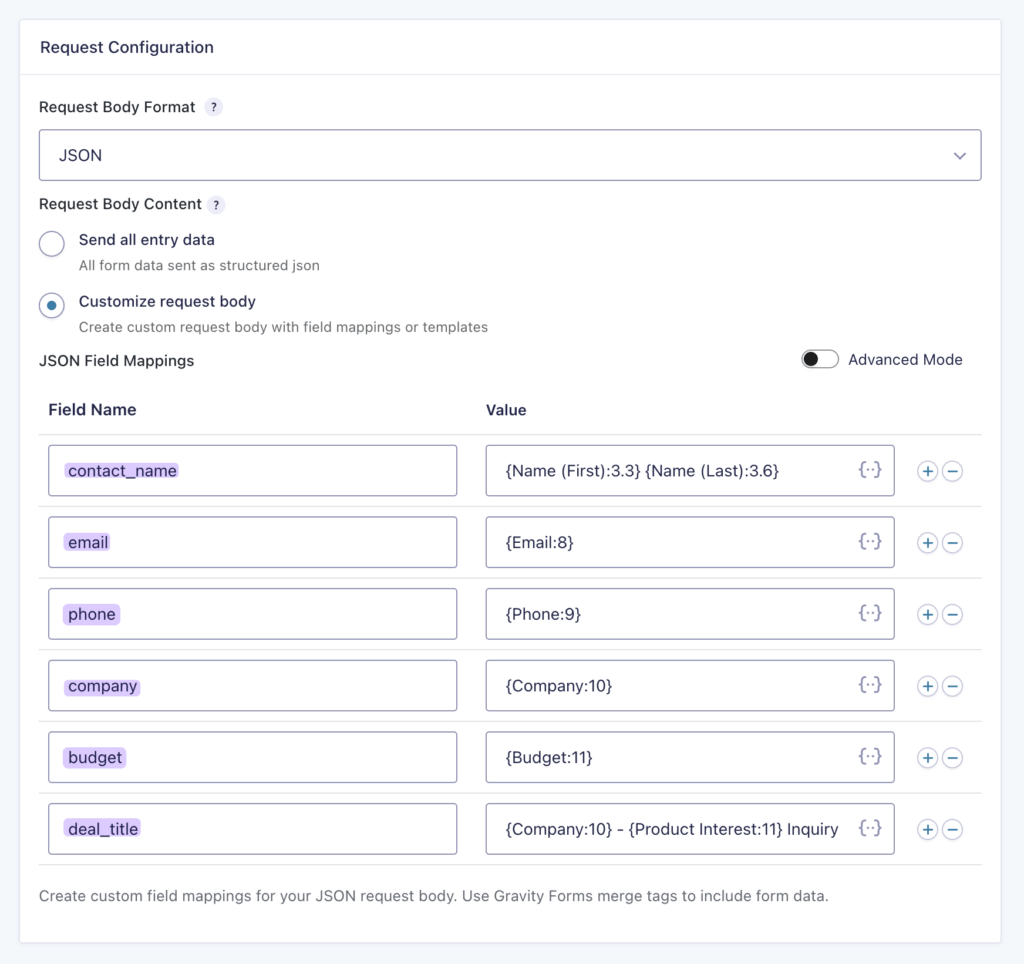This screenshot has height=964, width=1024.
Task: Insert a merge tag into the budget value
Action: (869, 757)
